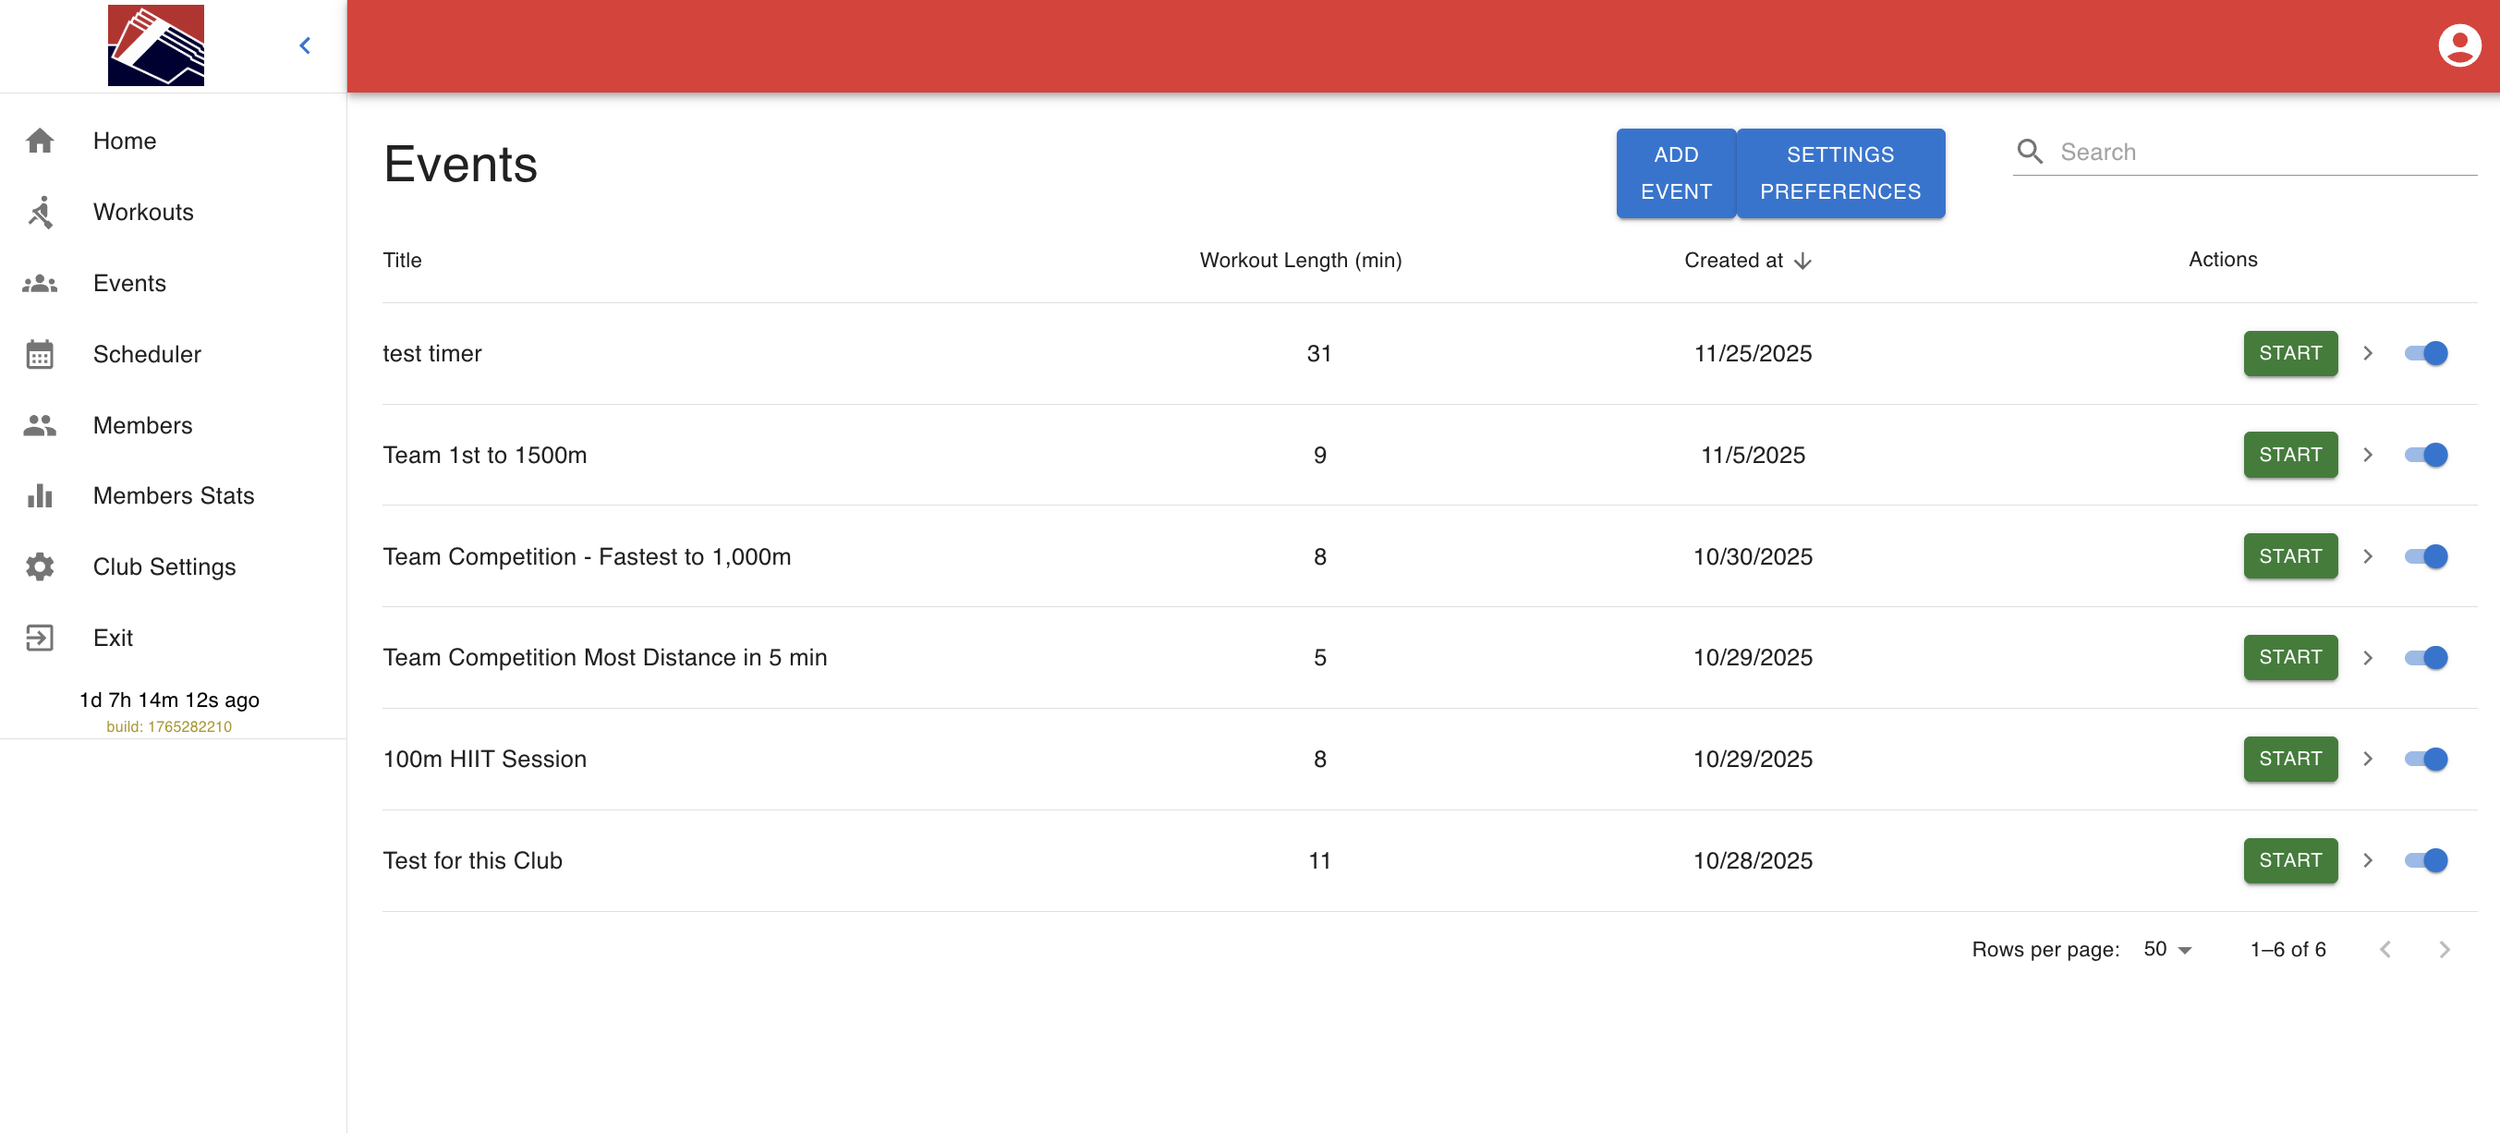Click the ADD EVENT button
Viewport: 2500px width, 1133px height.
pos(1676,173)
